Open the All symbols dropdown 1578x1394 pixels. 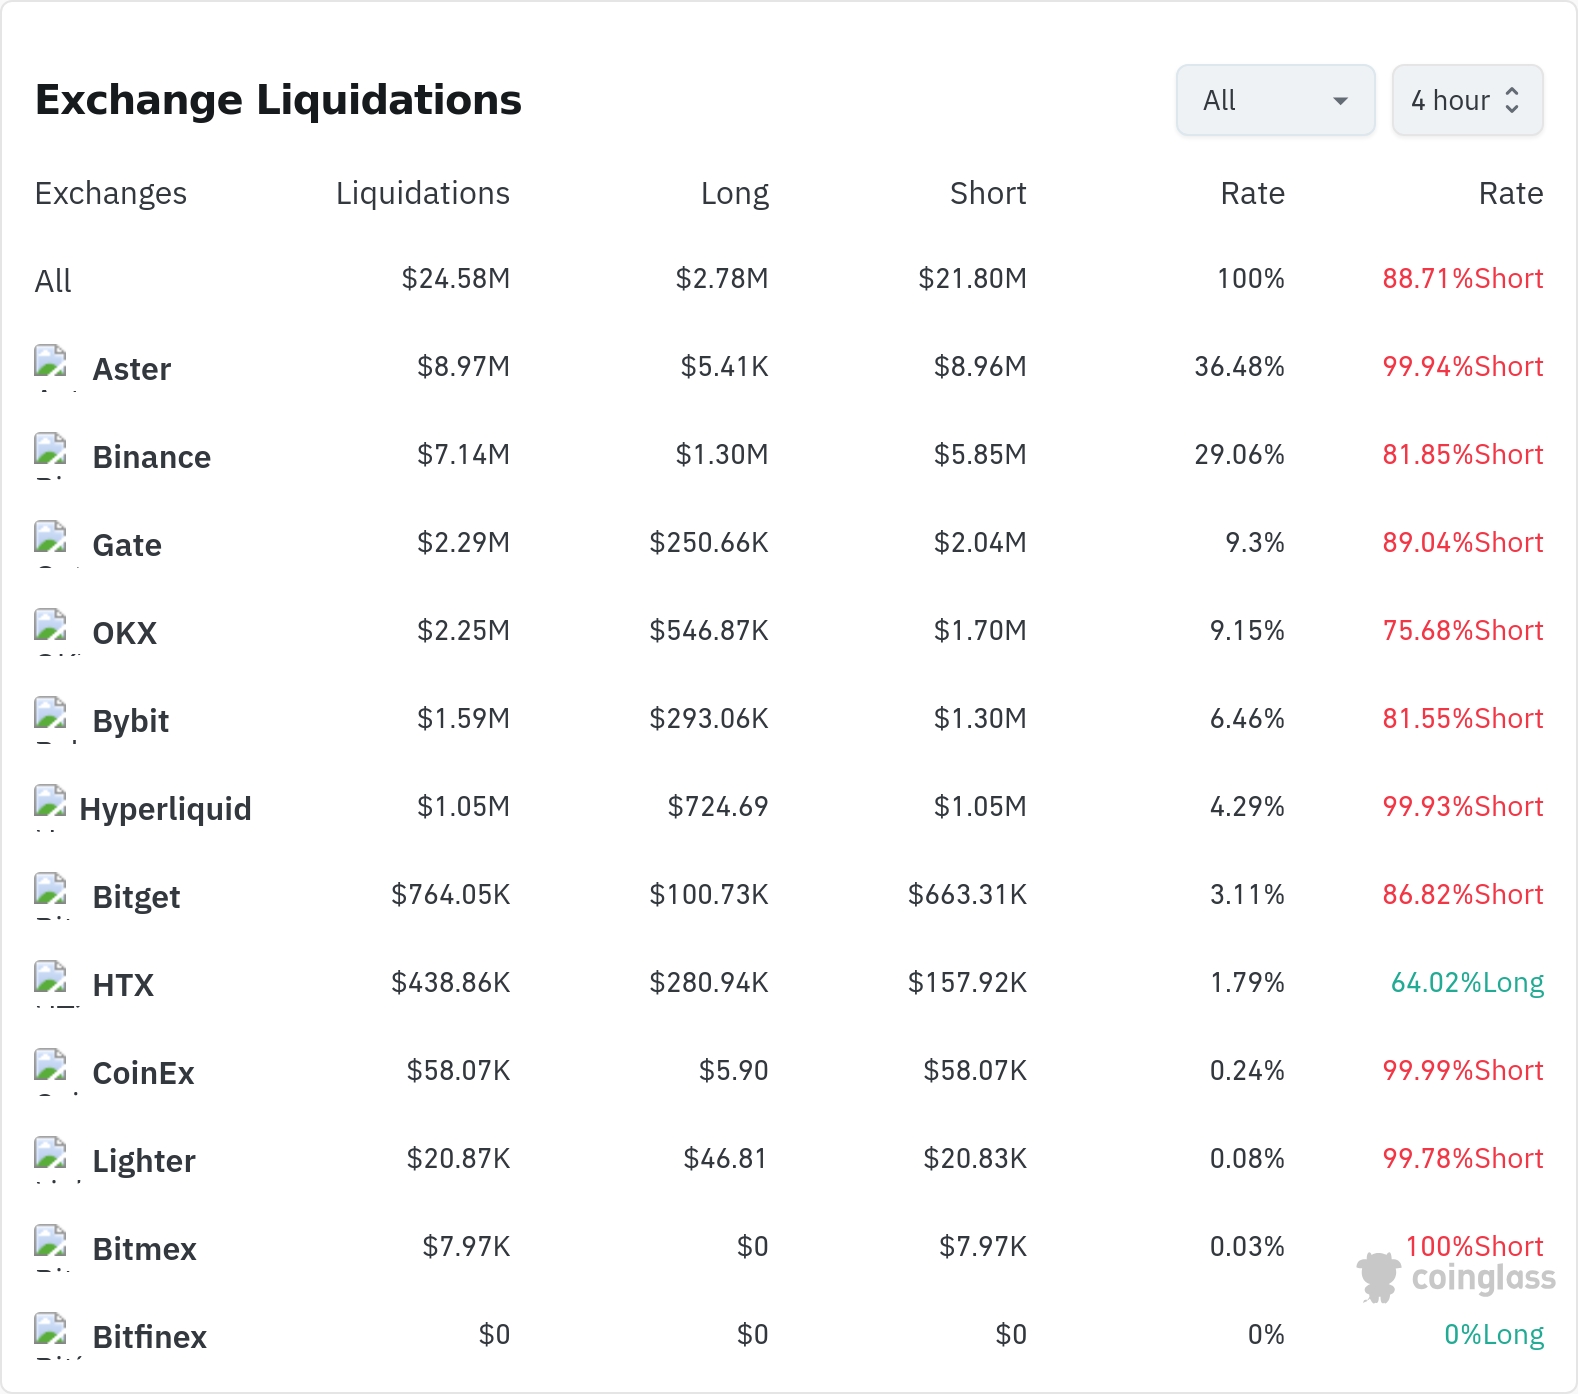click(x=1275, y=100)
